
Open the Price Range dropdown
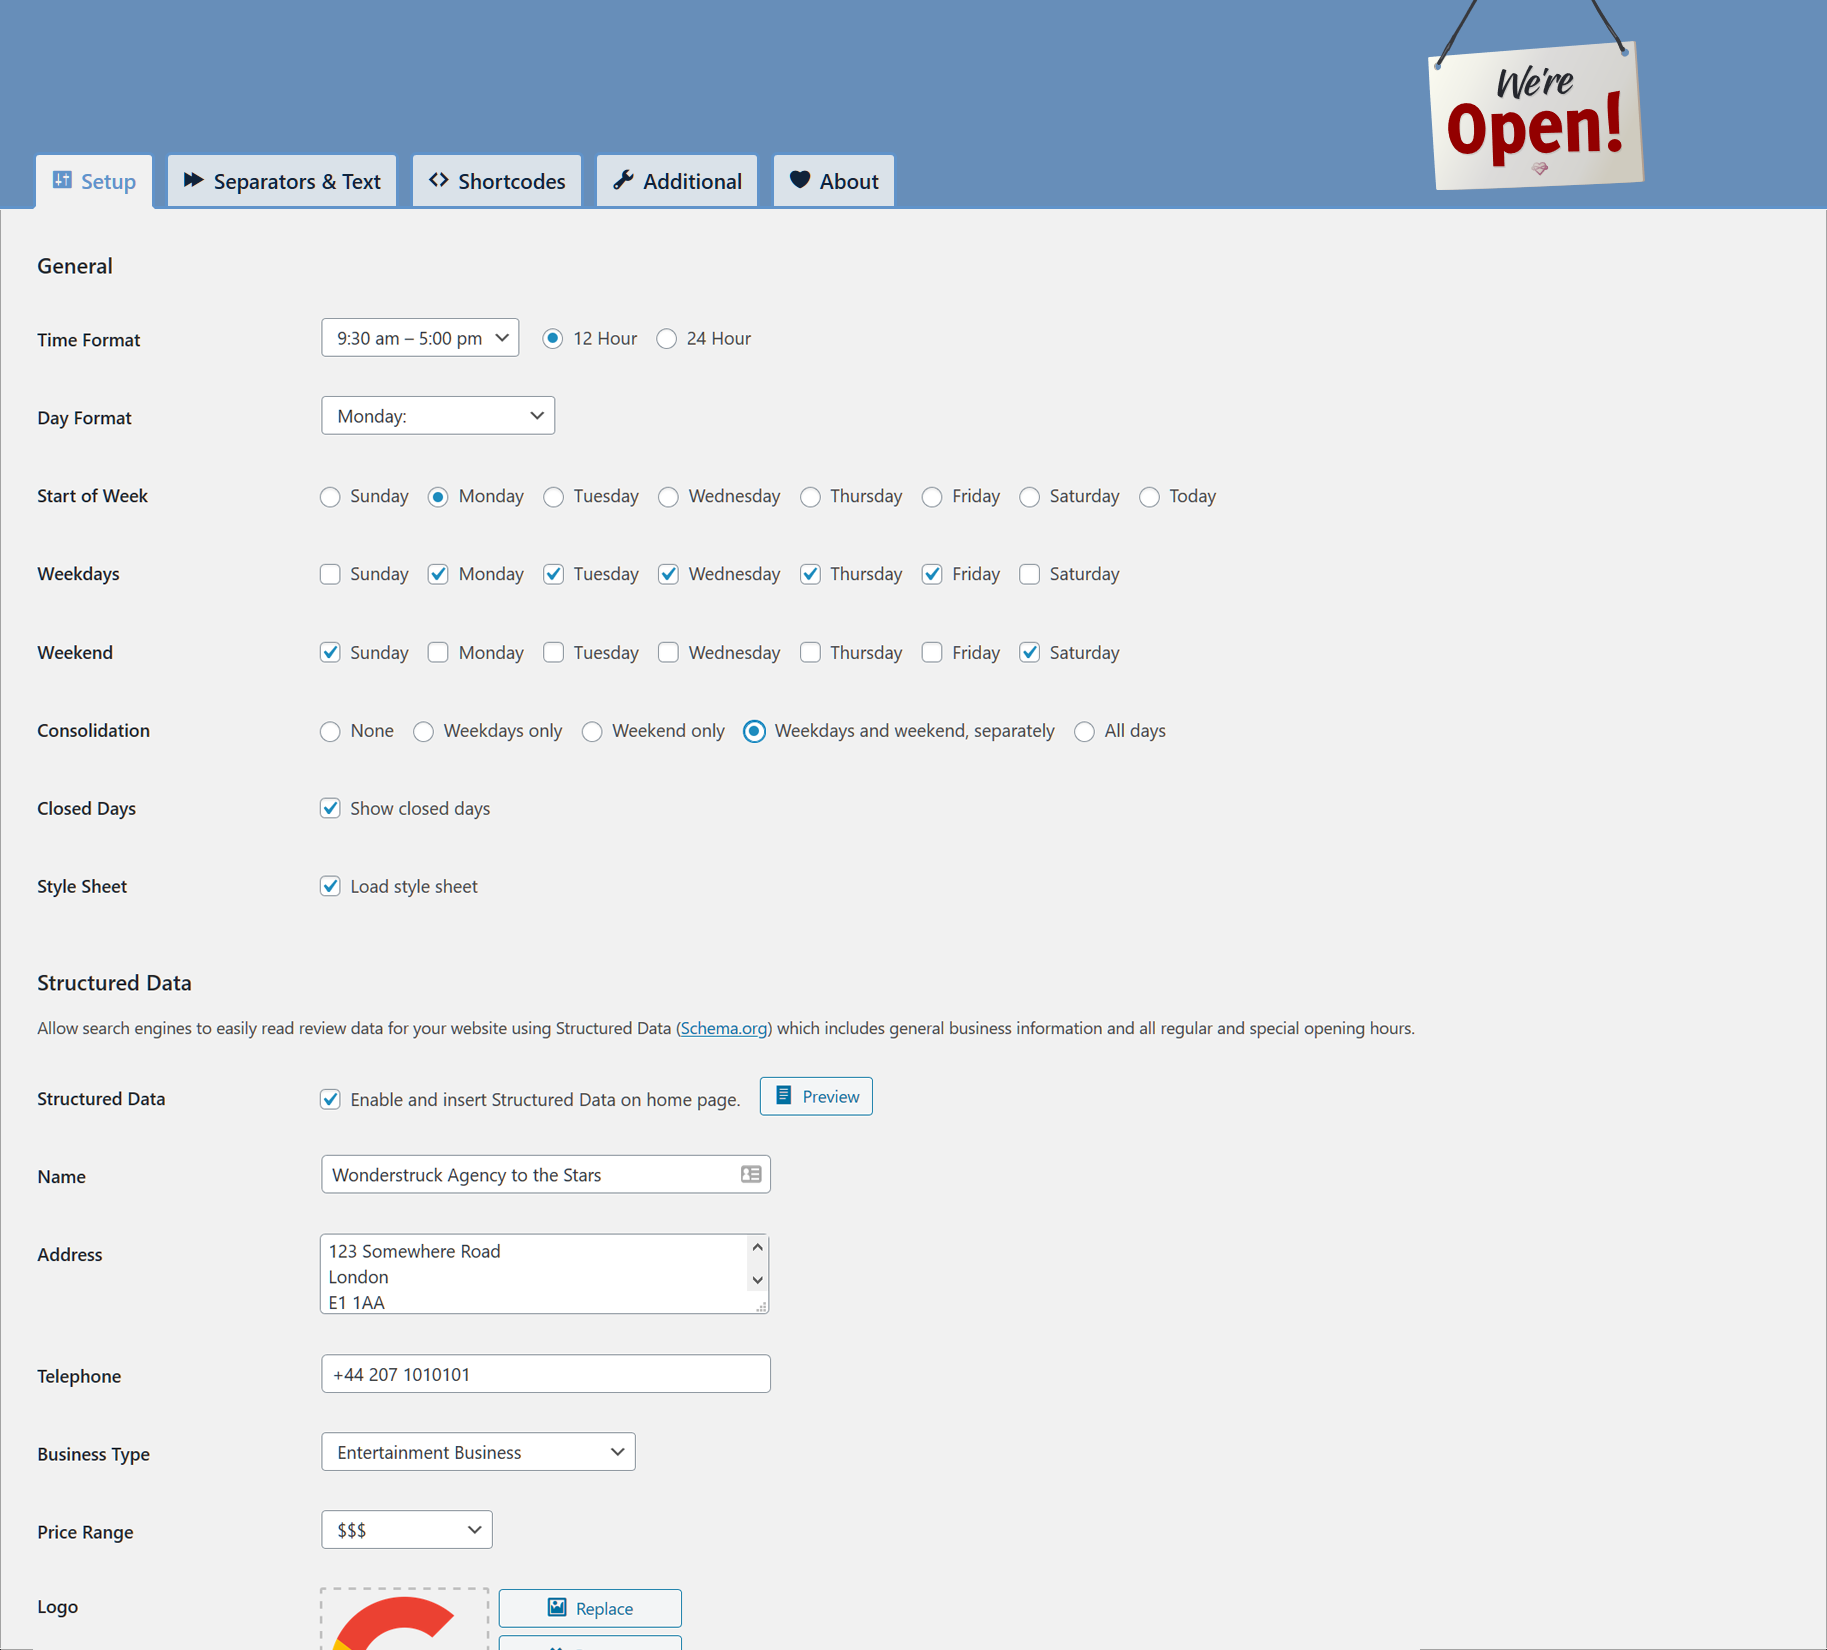pos(407,1530)
